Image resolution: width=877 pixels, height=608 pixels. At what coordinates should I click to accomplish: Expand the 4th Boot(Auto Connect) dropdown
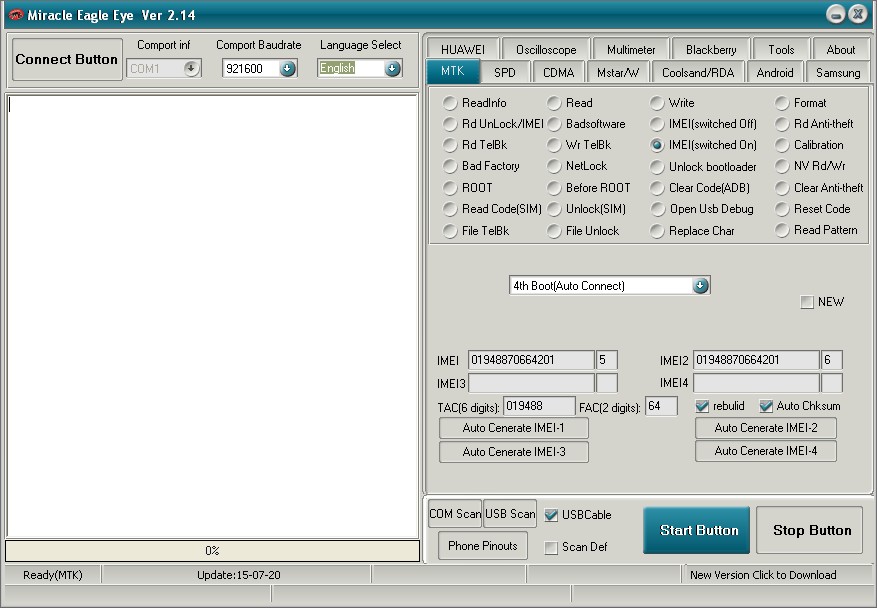pos(700,285)
